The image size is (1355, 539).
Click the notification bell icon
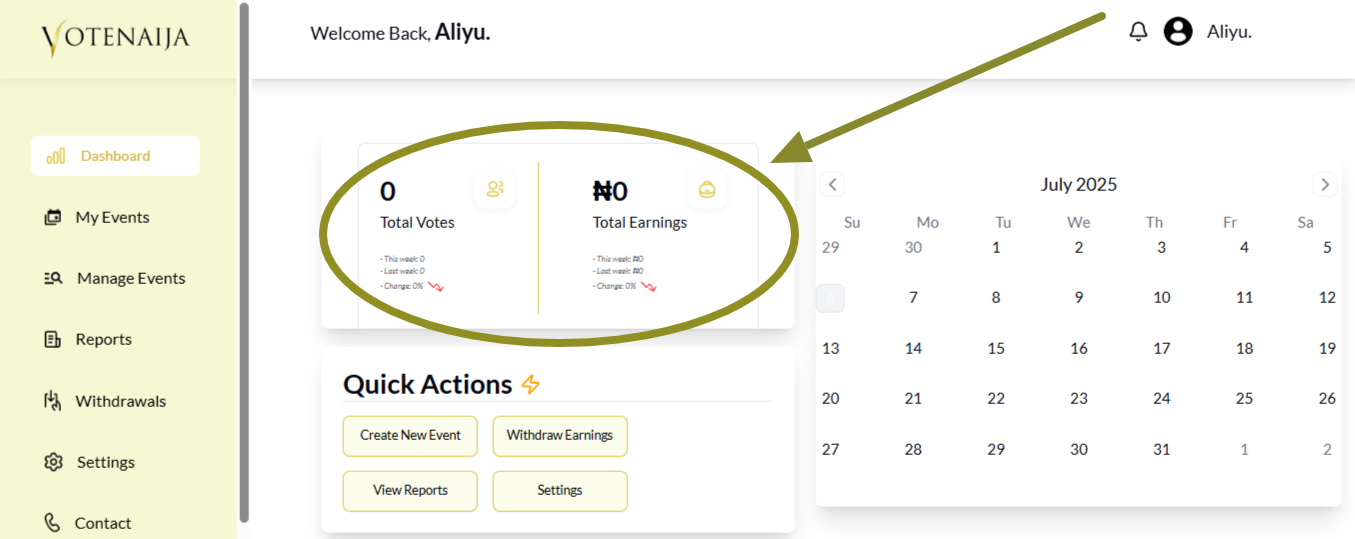(x=1138, y=32)
